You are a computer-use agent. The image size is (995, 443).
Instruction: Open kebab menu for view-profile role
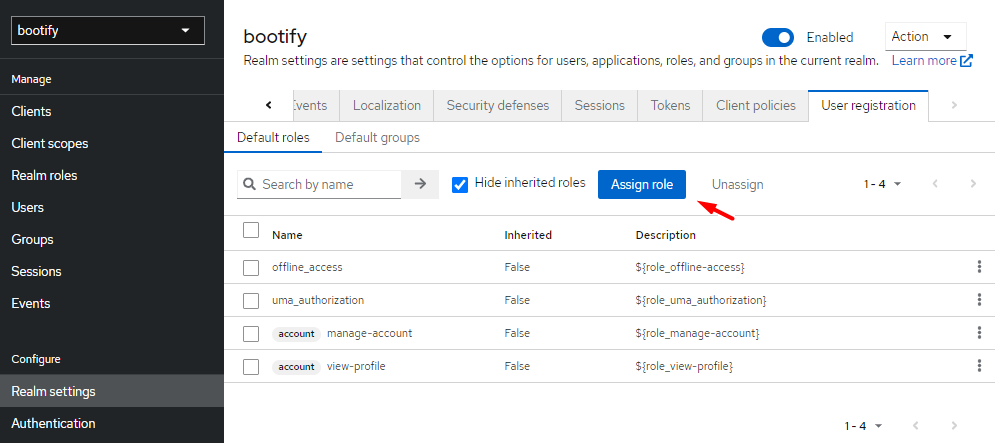pyautogui.click(x=979, y=367)
